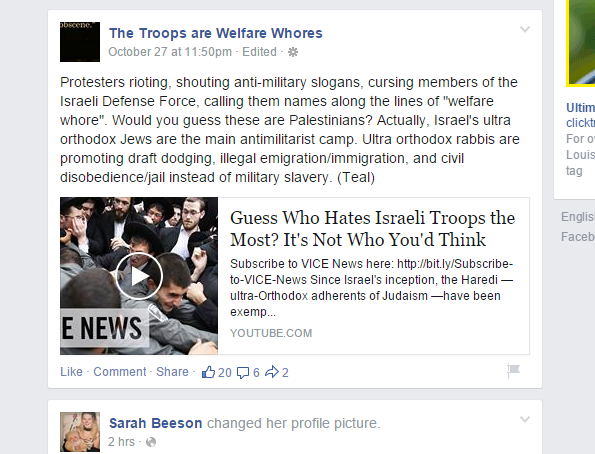The image size is (595, 454).
Task: Click the October 27 at 11:50pm timestamp
Action: point(170,52)
